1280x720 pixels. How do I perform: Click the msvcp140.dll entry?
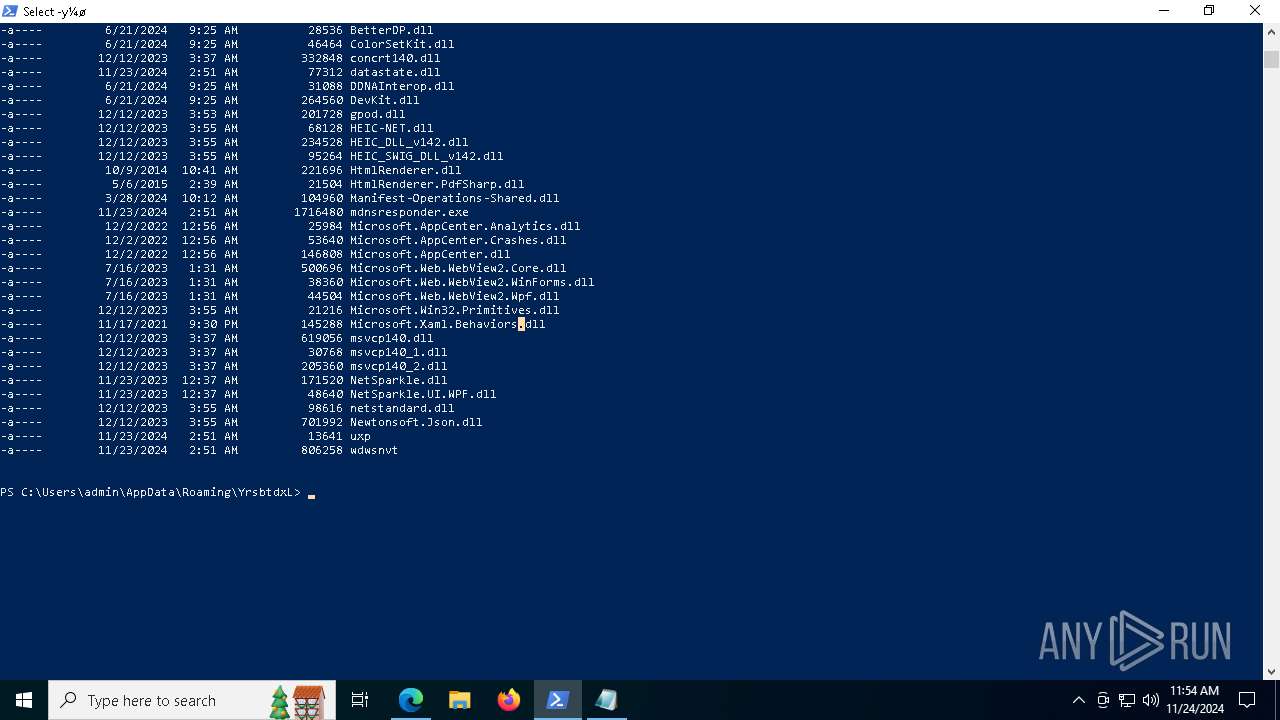tap(391, 338)
